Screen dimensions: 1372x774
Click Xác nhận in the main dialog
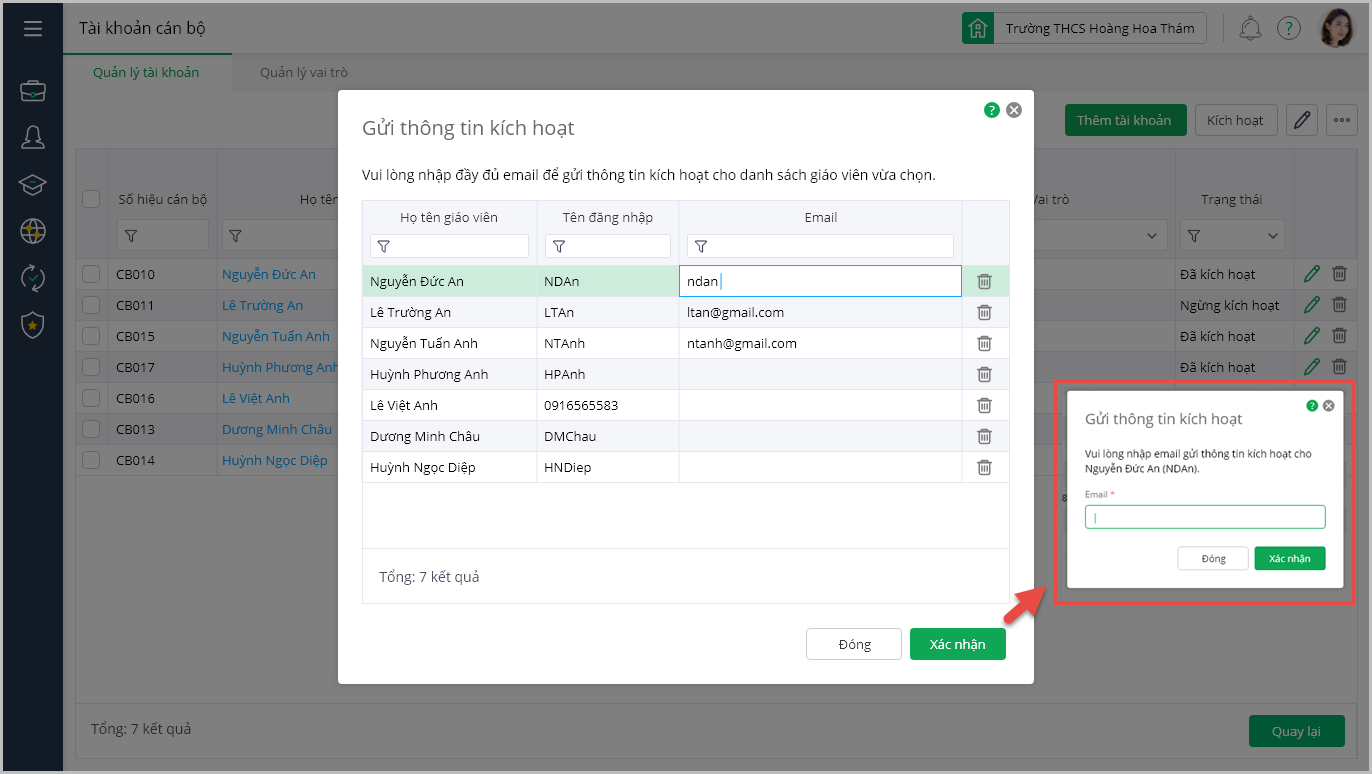[x=957, y=644]
